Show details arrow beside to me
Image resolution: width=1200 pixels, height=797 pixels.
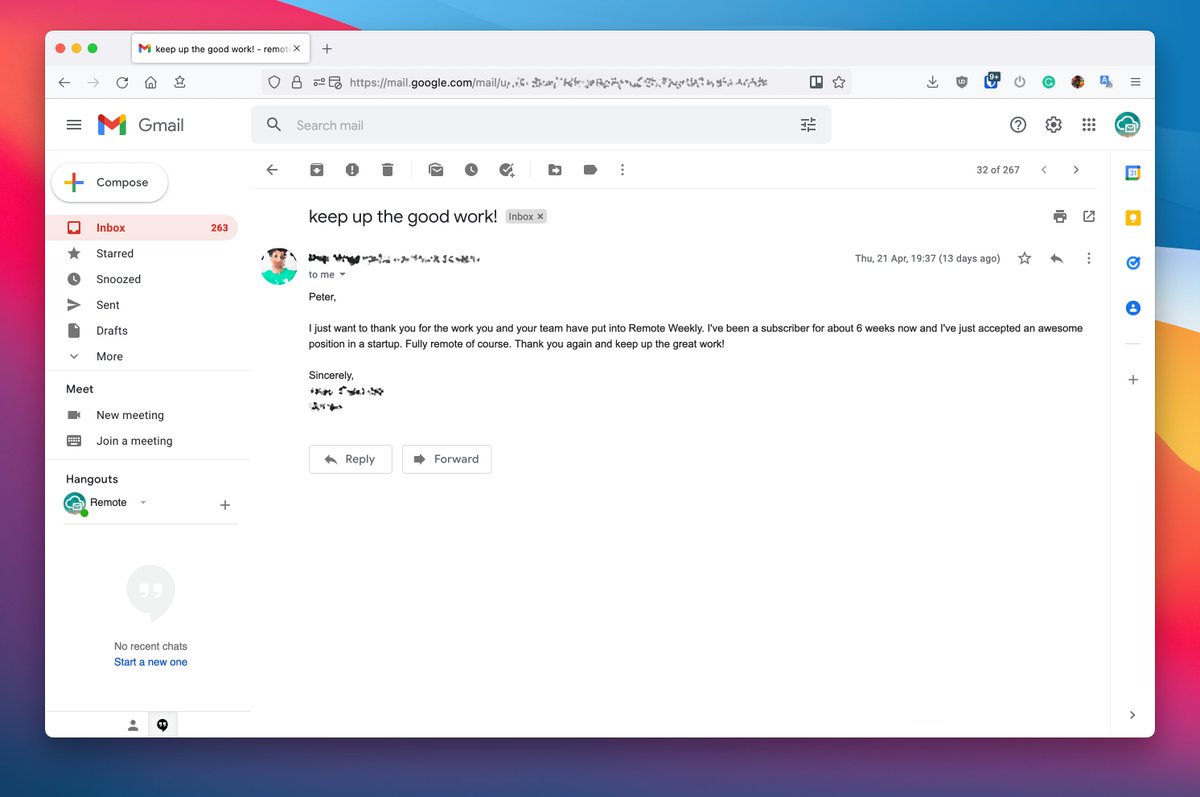point(342,275)
